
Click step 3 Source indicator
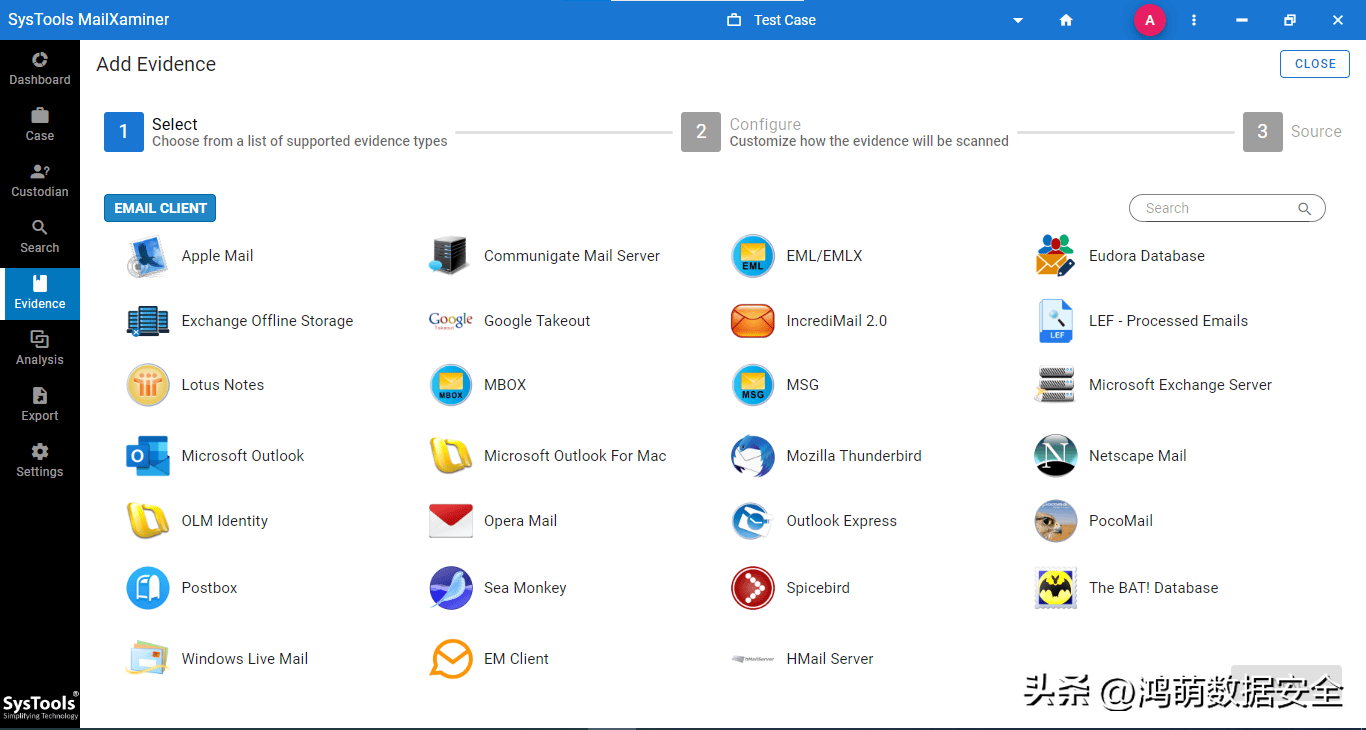[1263, 131]
